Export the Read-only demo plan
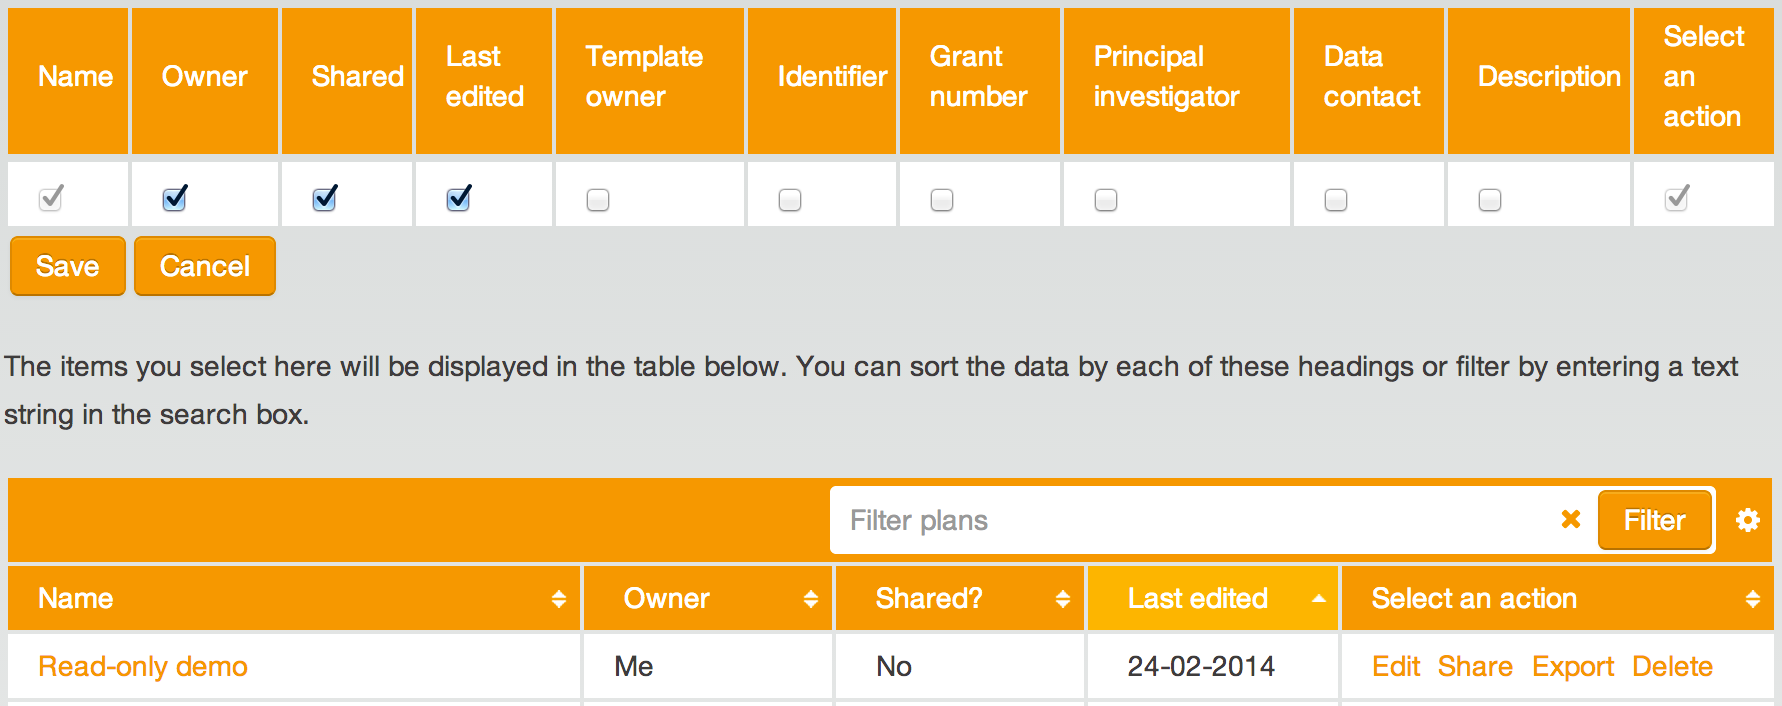The image size is (1782, 706). click(1572, 667)
